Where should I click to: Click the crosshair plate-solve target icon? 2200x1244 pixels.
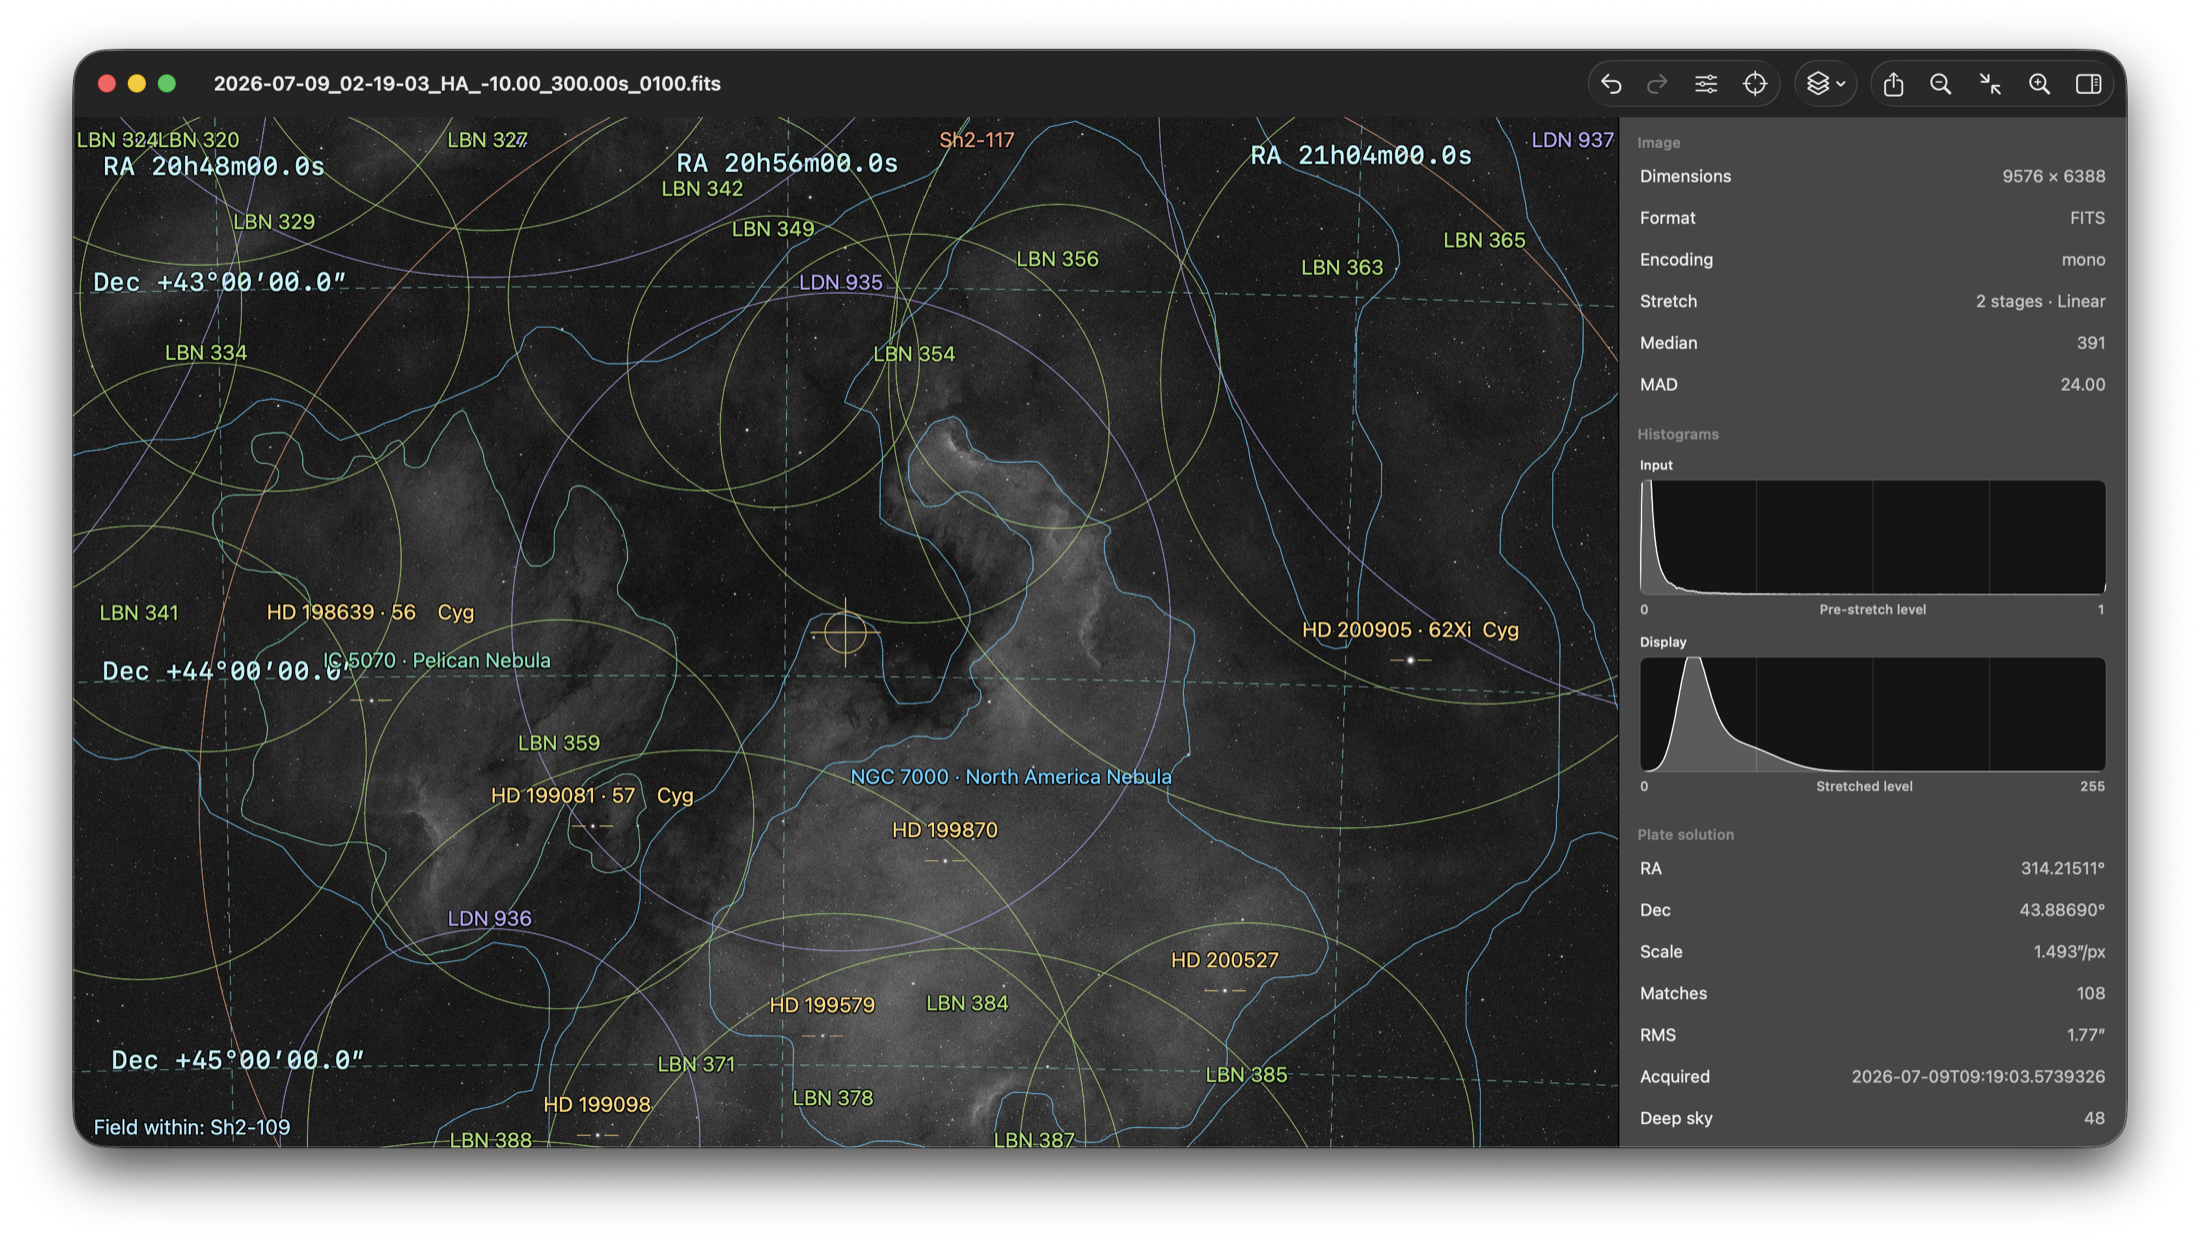tap(1755, 84)
